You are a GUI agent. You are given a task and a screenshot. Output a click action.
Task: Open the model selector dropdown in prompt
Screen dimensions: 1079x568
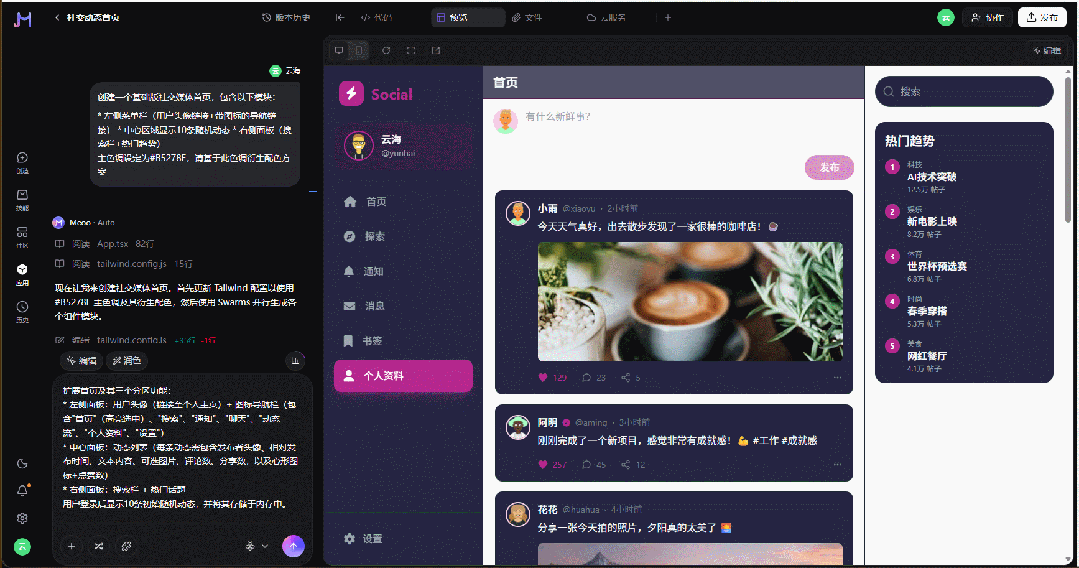[257, 546]
